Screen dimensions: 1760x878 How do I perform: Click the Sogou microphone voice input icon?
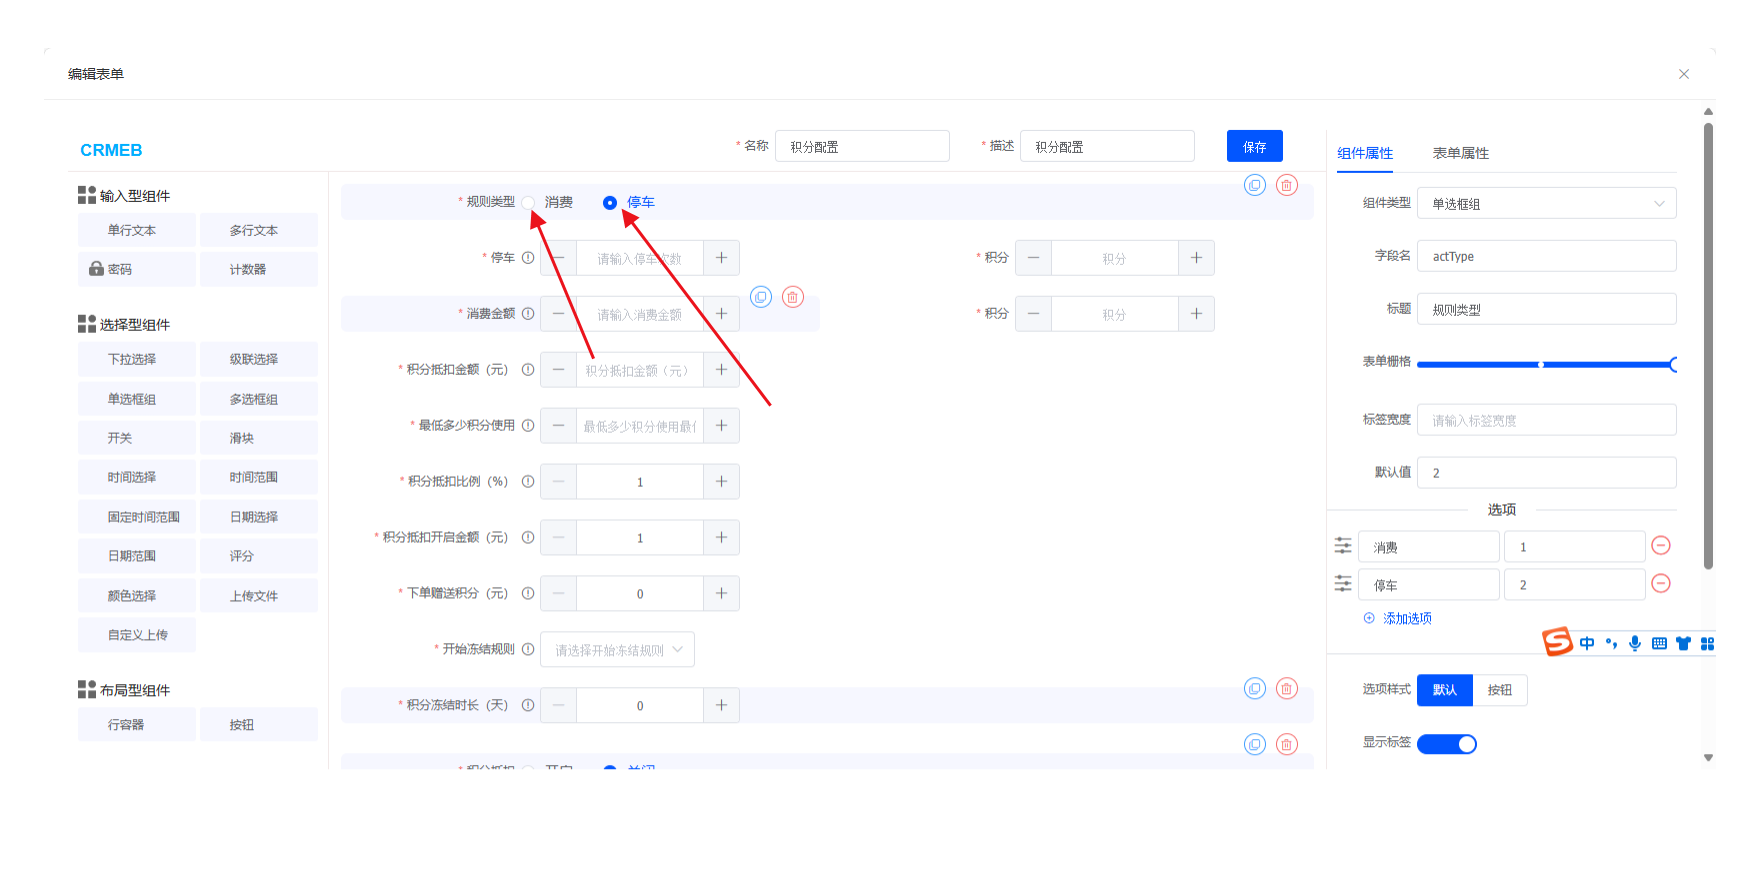pyautogui.click(x=1635, y=643)
